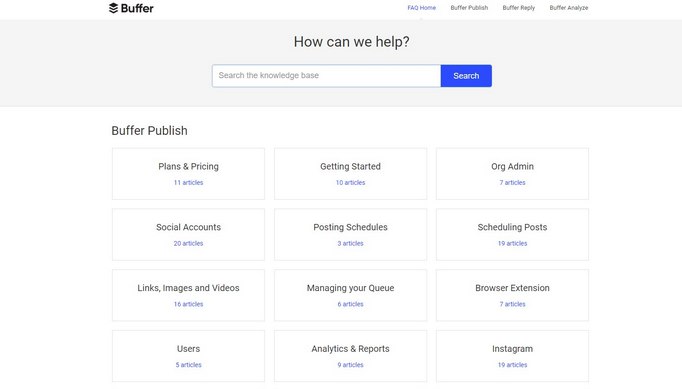Open Buffer Reply nav item
Screen dimensions: 682x389
pyautogui.click(x=518, y=8)
